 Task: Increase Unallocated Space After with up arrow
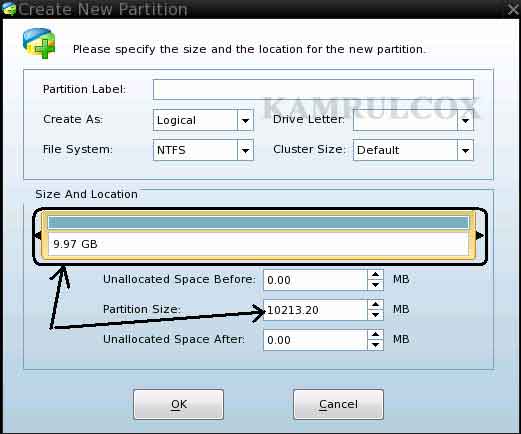[x=375, y=335]
